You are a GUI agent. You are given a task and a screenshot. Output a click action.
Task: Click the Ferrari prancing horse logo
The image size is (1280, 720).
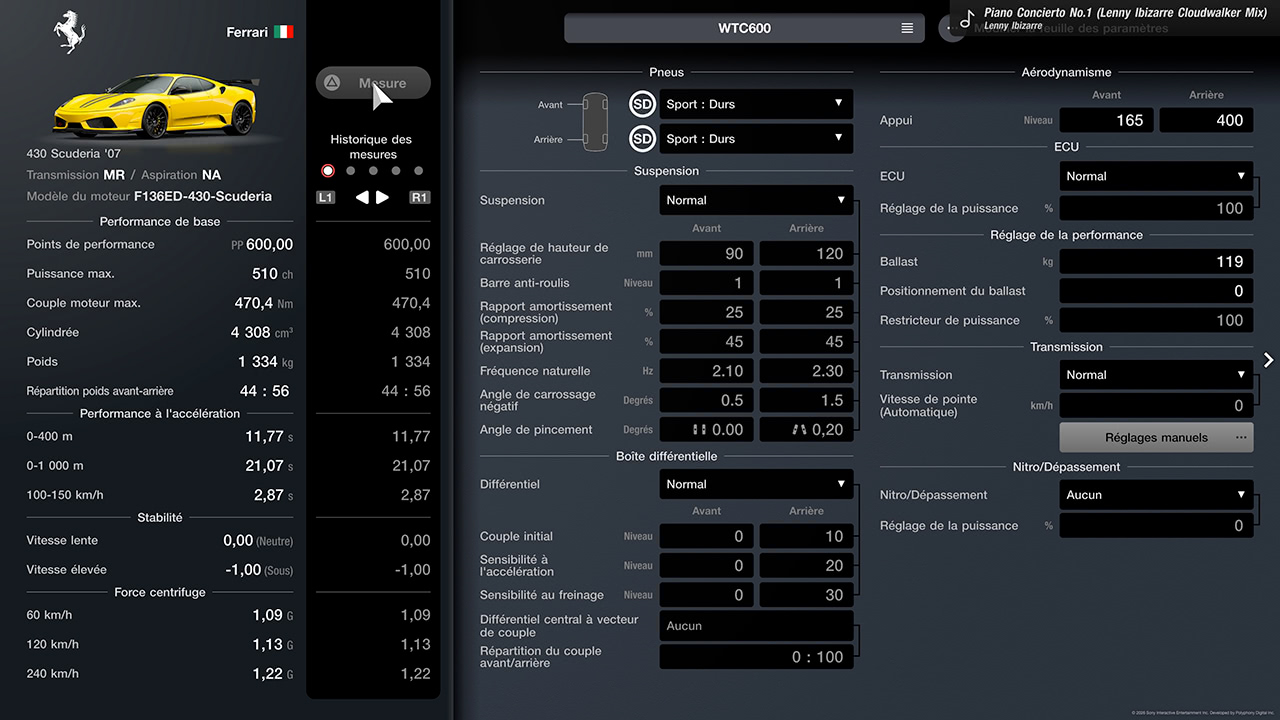click(69, 32)
